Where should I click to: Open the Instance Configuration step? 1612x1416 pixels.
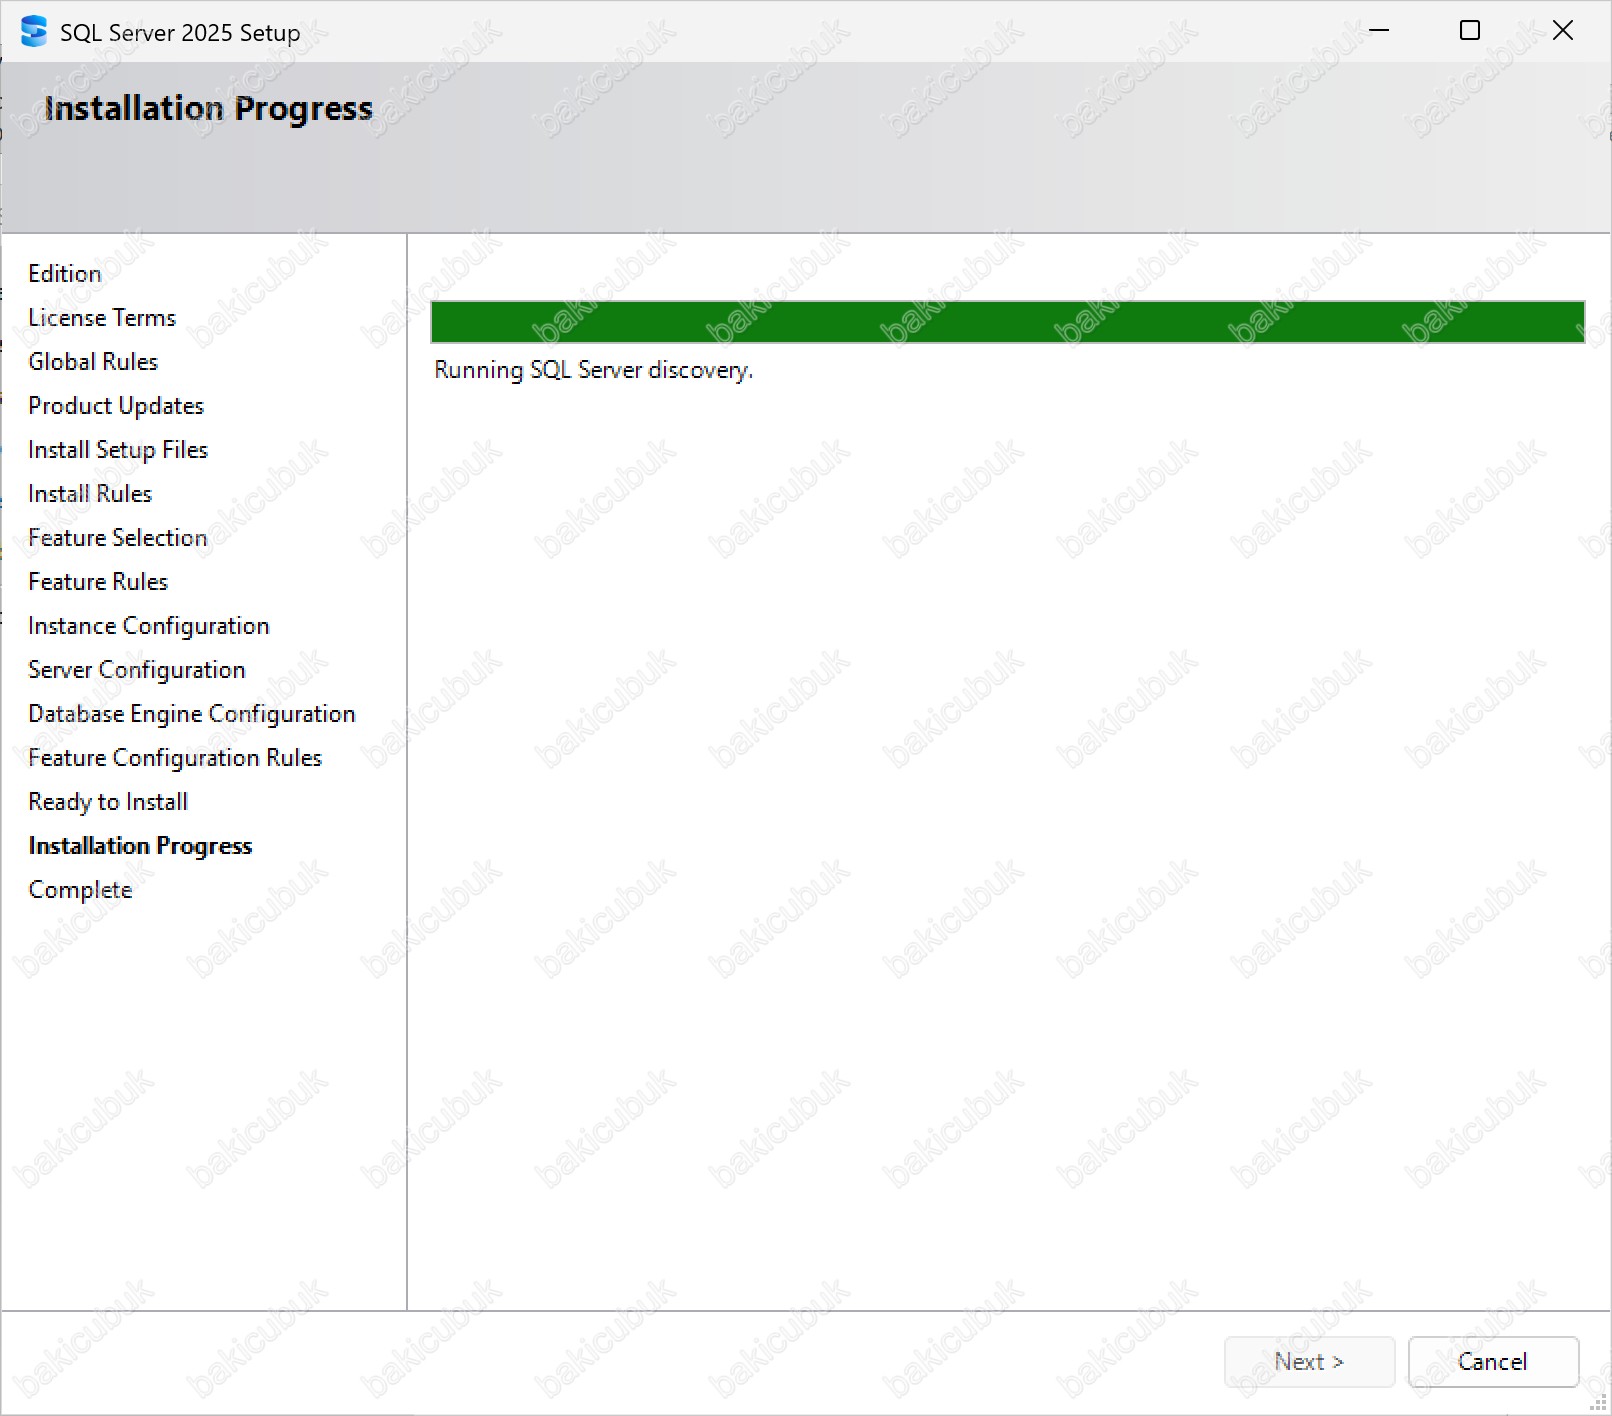click(x=149, y=626)
